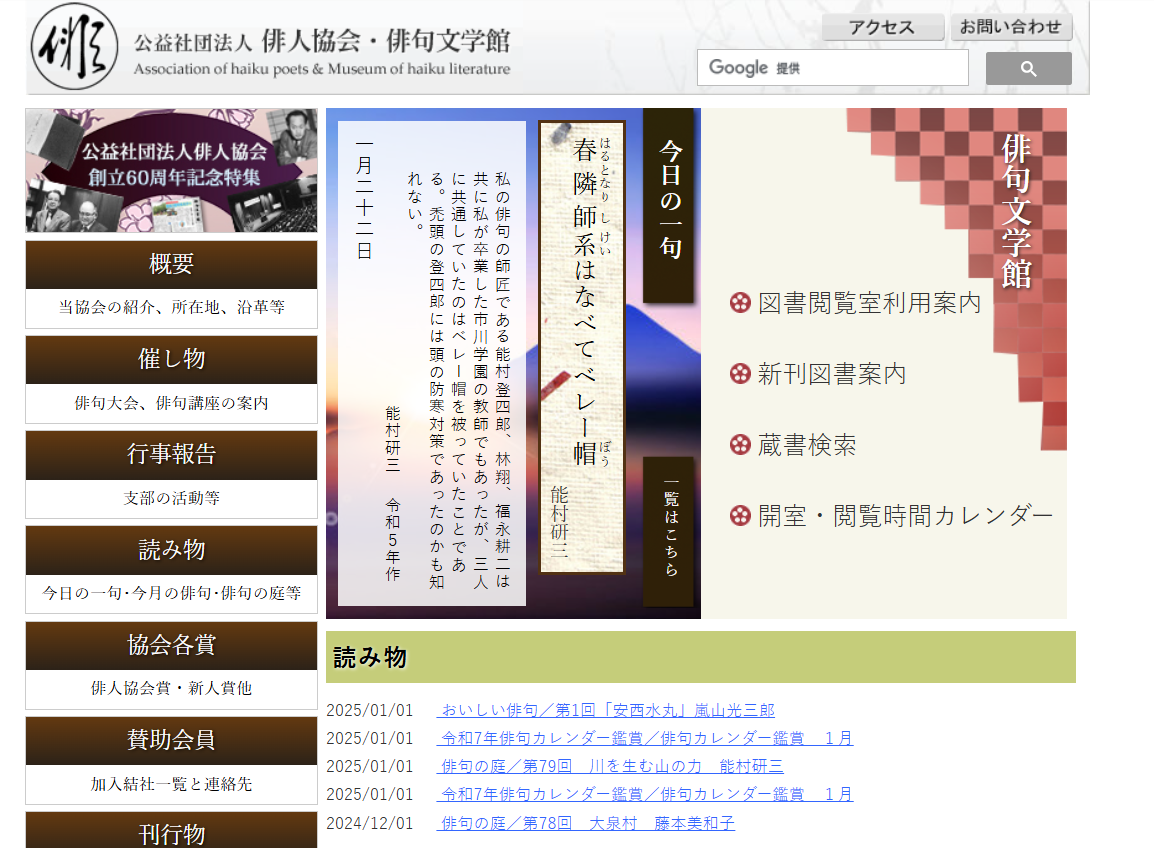Open the 賛助会員 menu section
Image resolution: width=1154 pixels, height=848 pixels.
coord(171,741)
